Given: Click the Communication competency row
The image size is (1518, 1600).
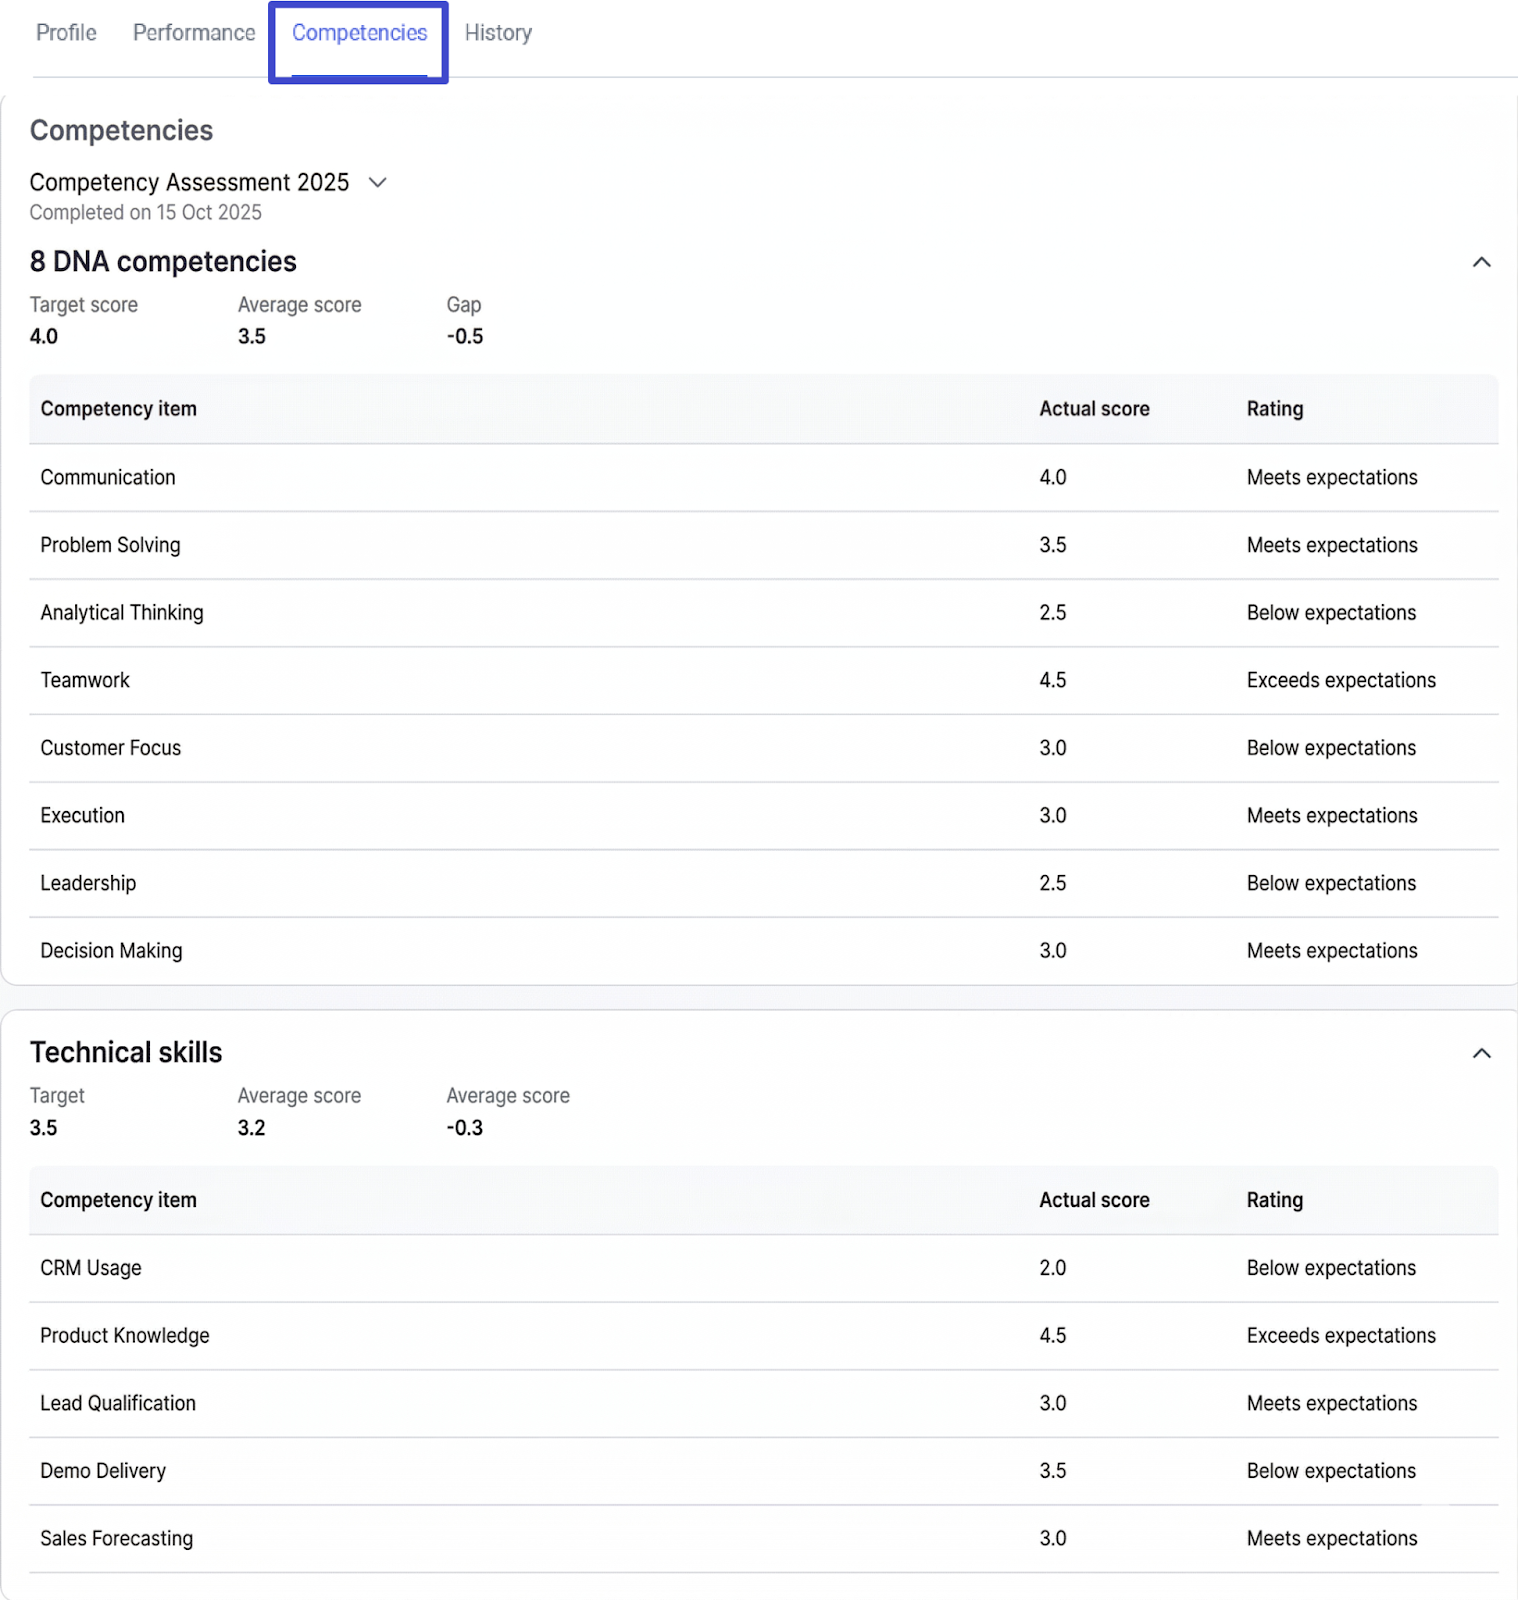Looking at the screenshot, I should (108, 478).
